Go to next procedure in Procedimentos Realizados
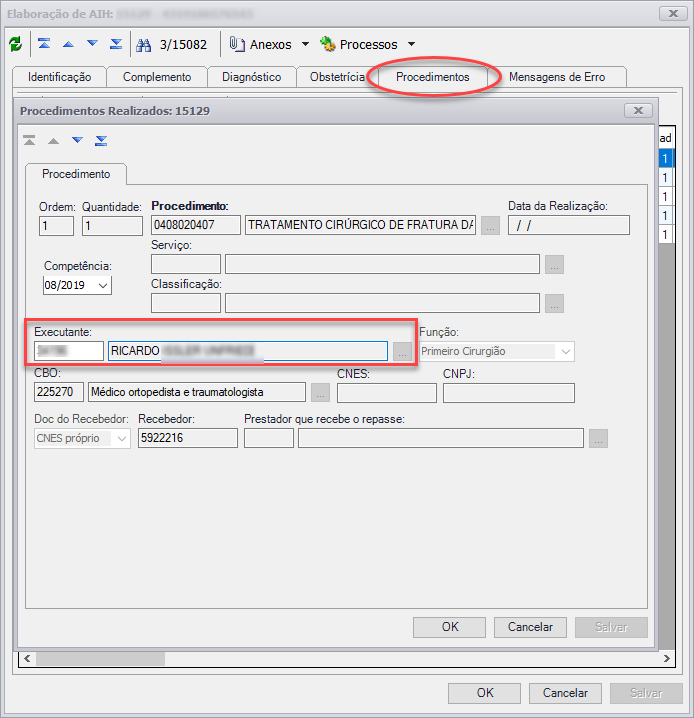The image size is (694, 718). [x=77, y=140]
